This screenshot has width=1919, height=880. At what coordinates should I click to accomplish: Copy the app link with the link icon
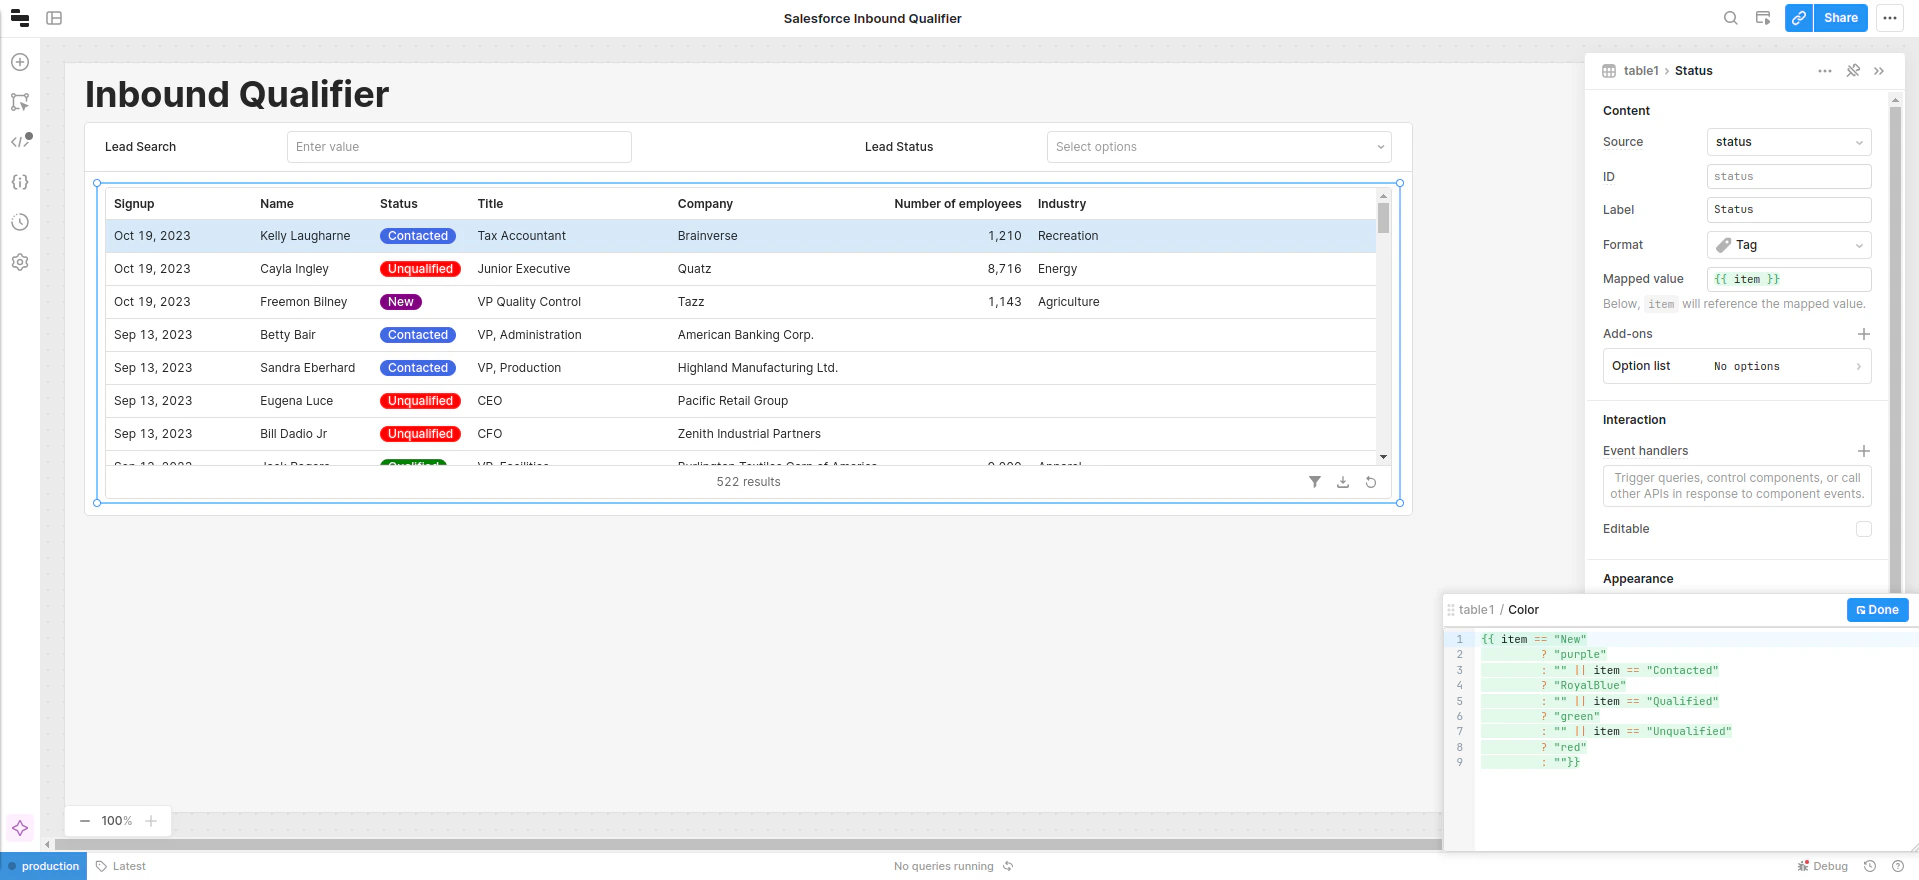(1799, 18)
